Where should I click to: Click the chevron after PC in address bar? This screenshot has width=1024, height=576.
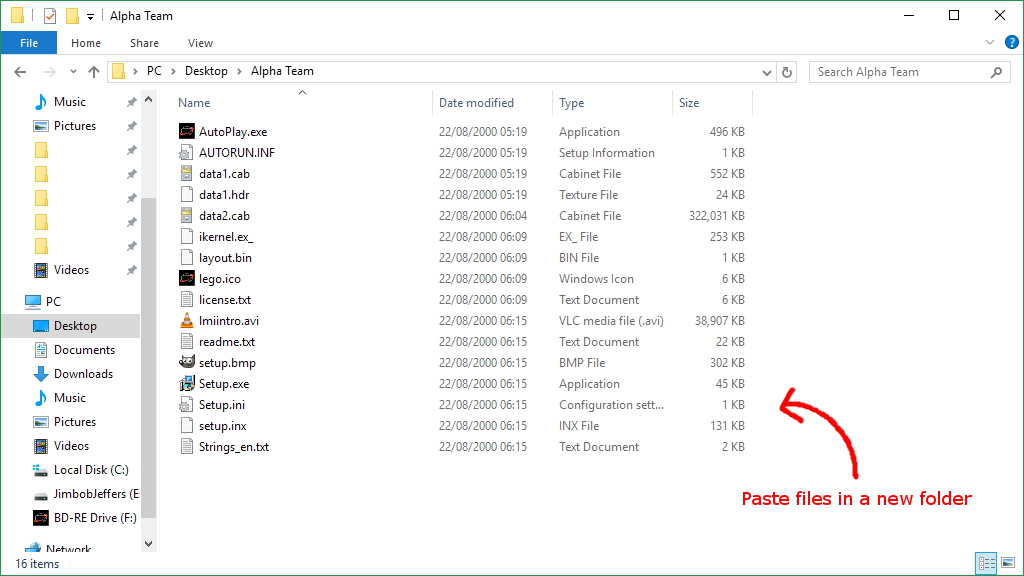(x=173, y=72)
